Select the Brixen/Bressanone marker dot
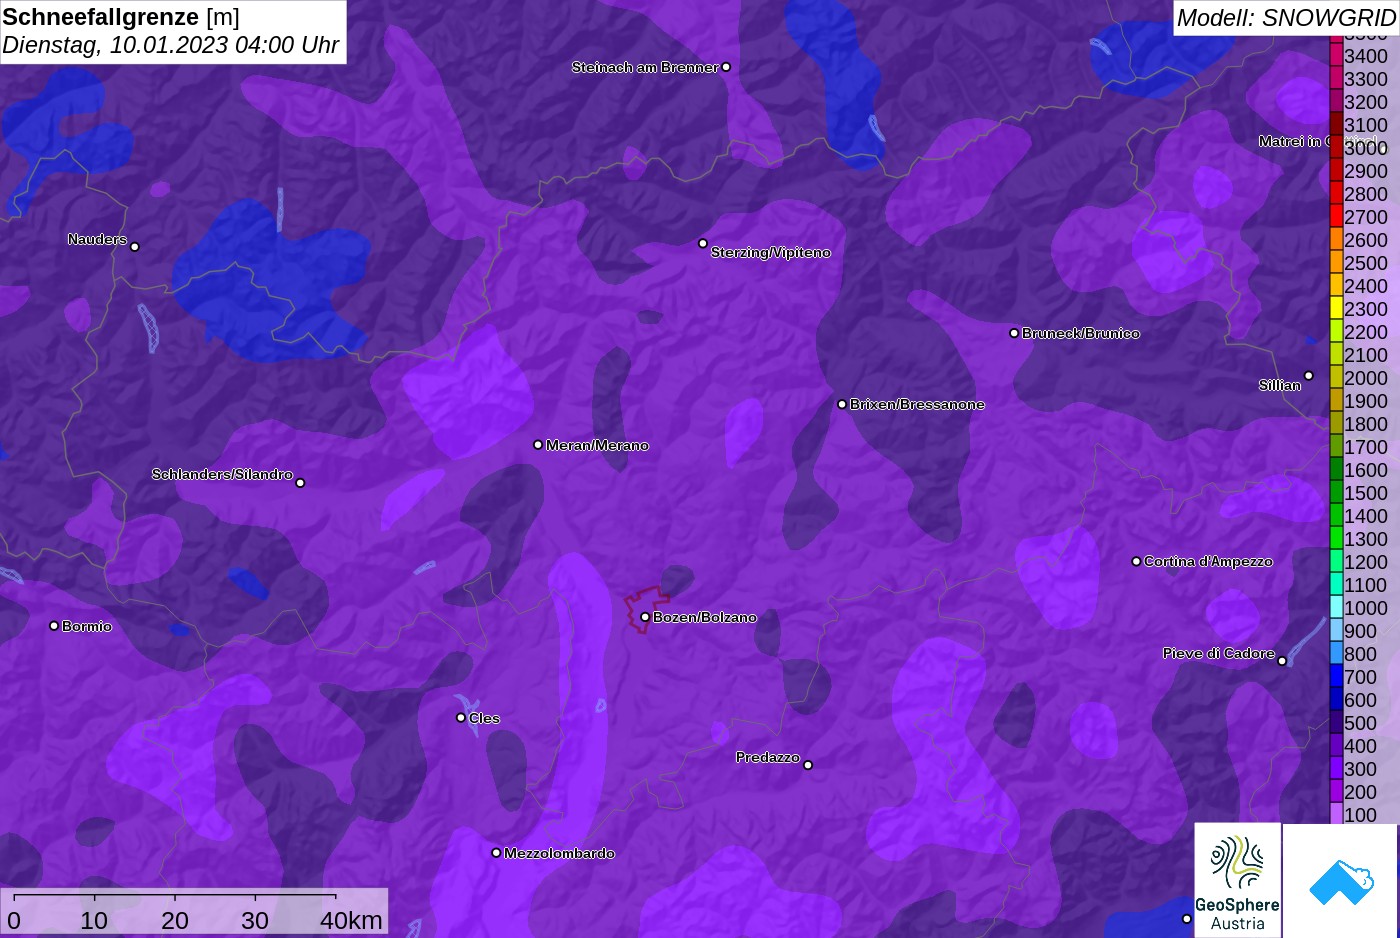The image size is (1400, 938). coord(842,404)
